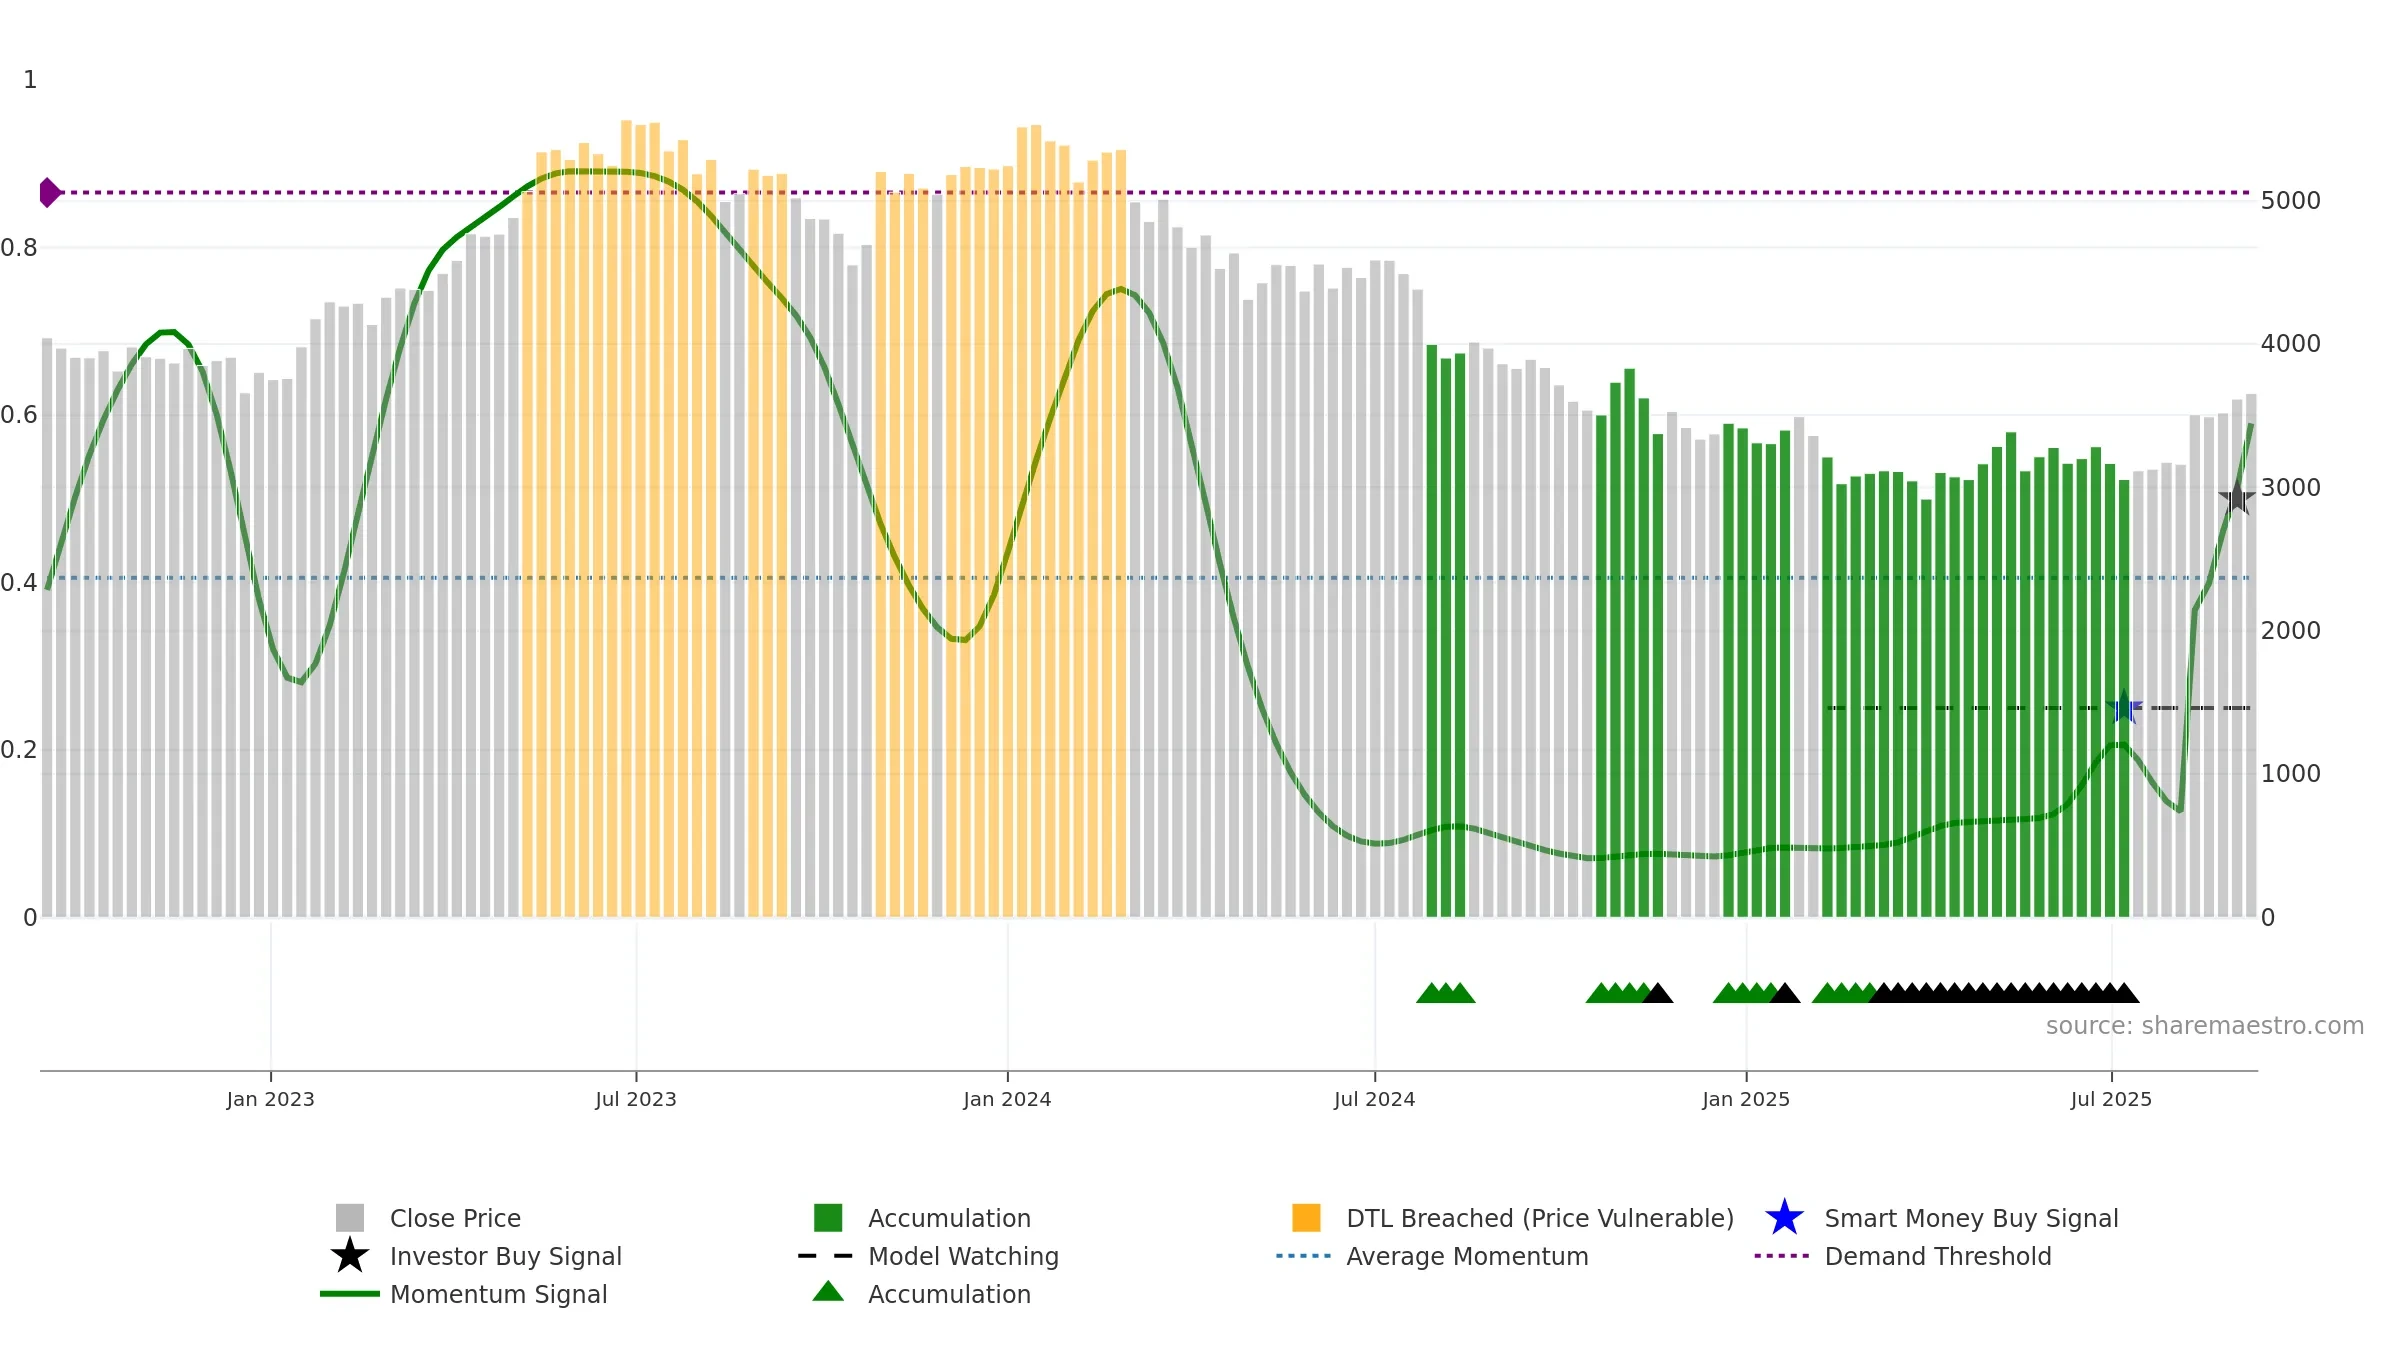This screenshot has height=1350, width=2400.
Task: Click the green Accumulation triangle legend icon
Action: click(x=828, y=1291)
